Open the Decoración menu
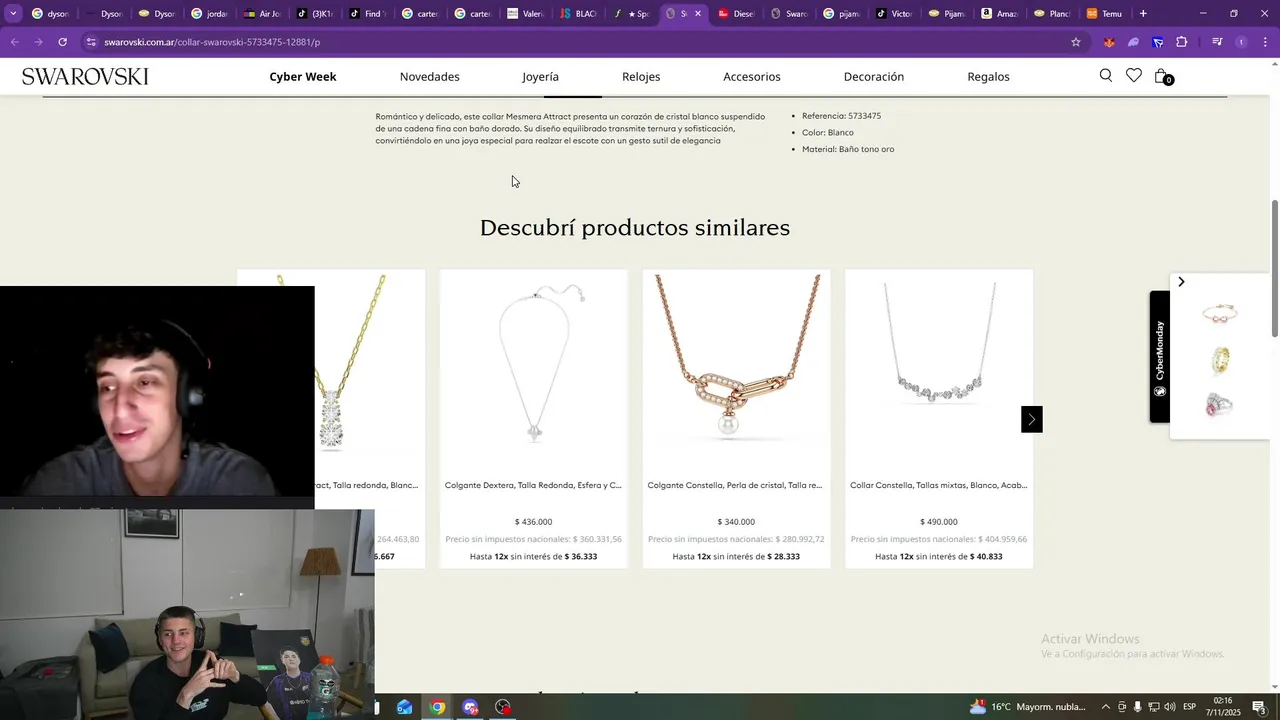 pyautogui.click(x=874, y=77)
